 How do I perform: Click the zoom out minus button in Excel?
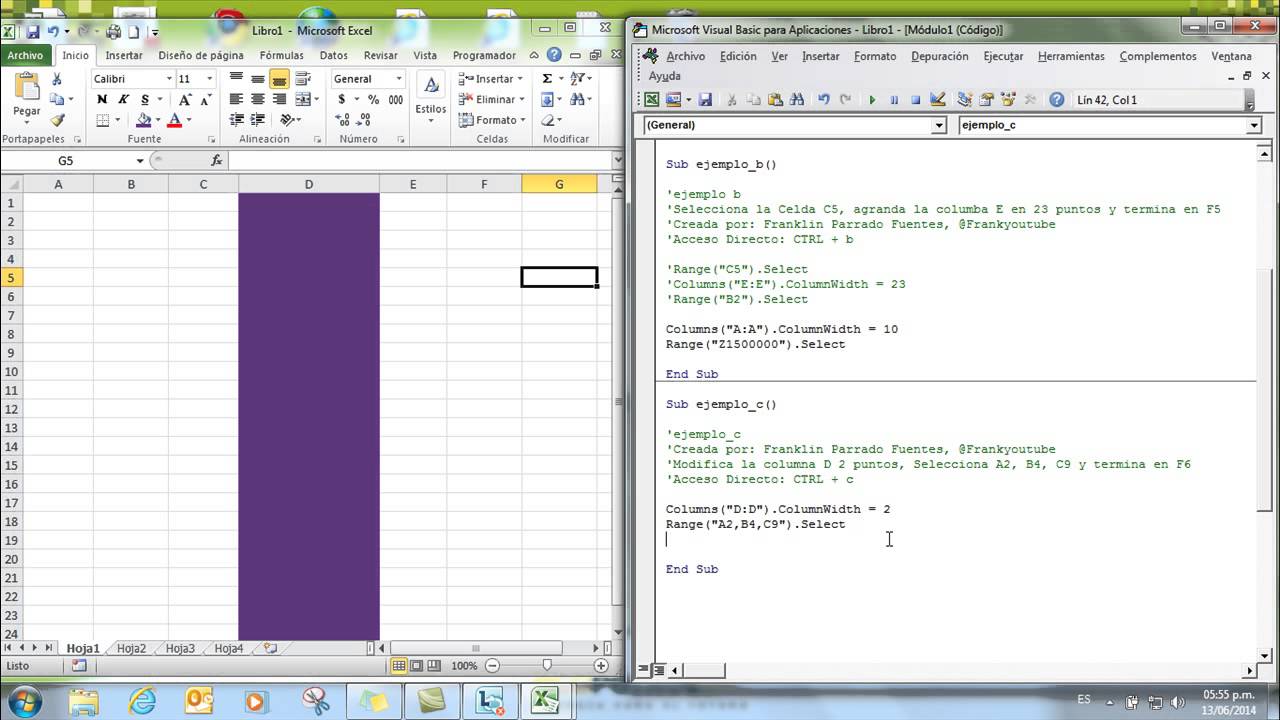491,666
